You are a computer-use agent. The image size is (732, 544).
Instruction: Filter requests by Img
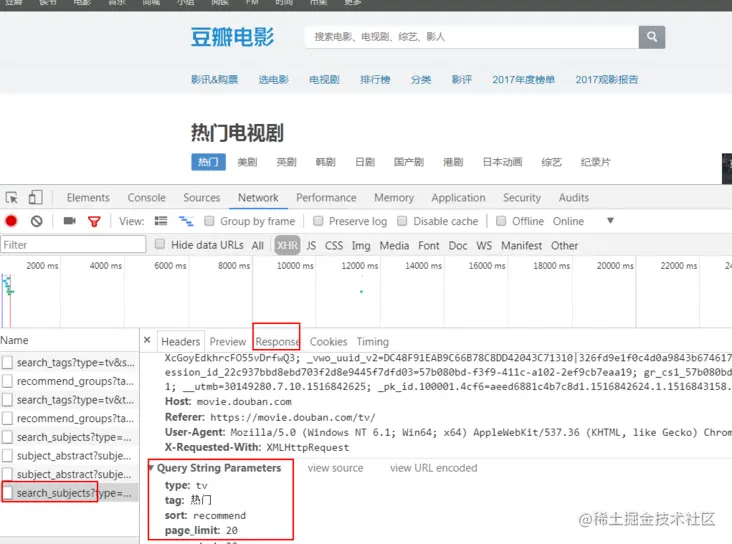(361, 246)
